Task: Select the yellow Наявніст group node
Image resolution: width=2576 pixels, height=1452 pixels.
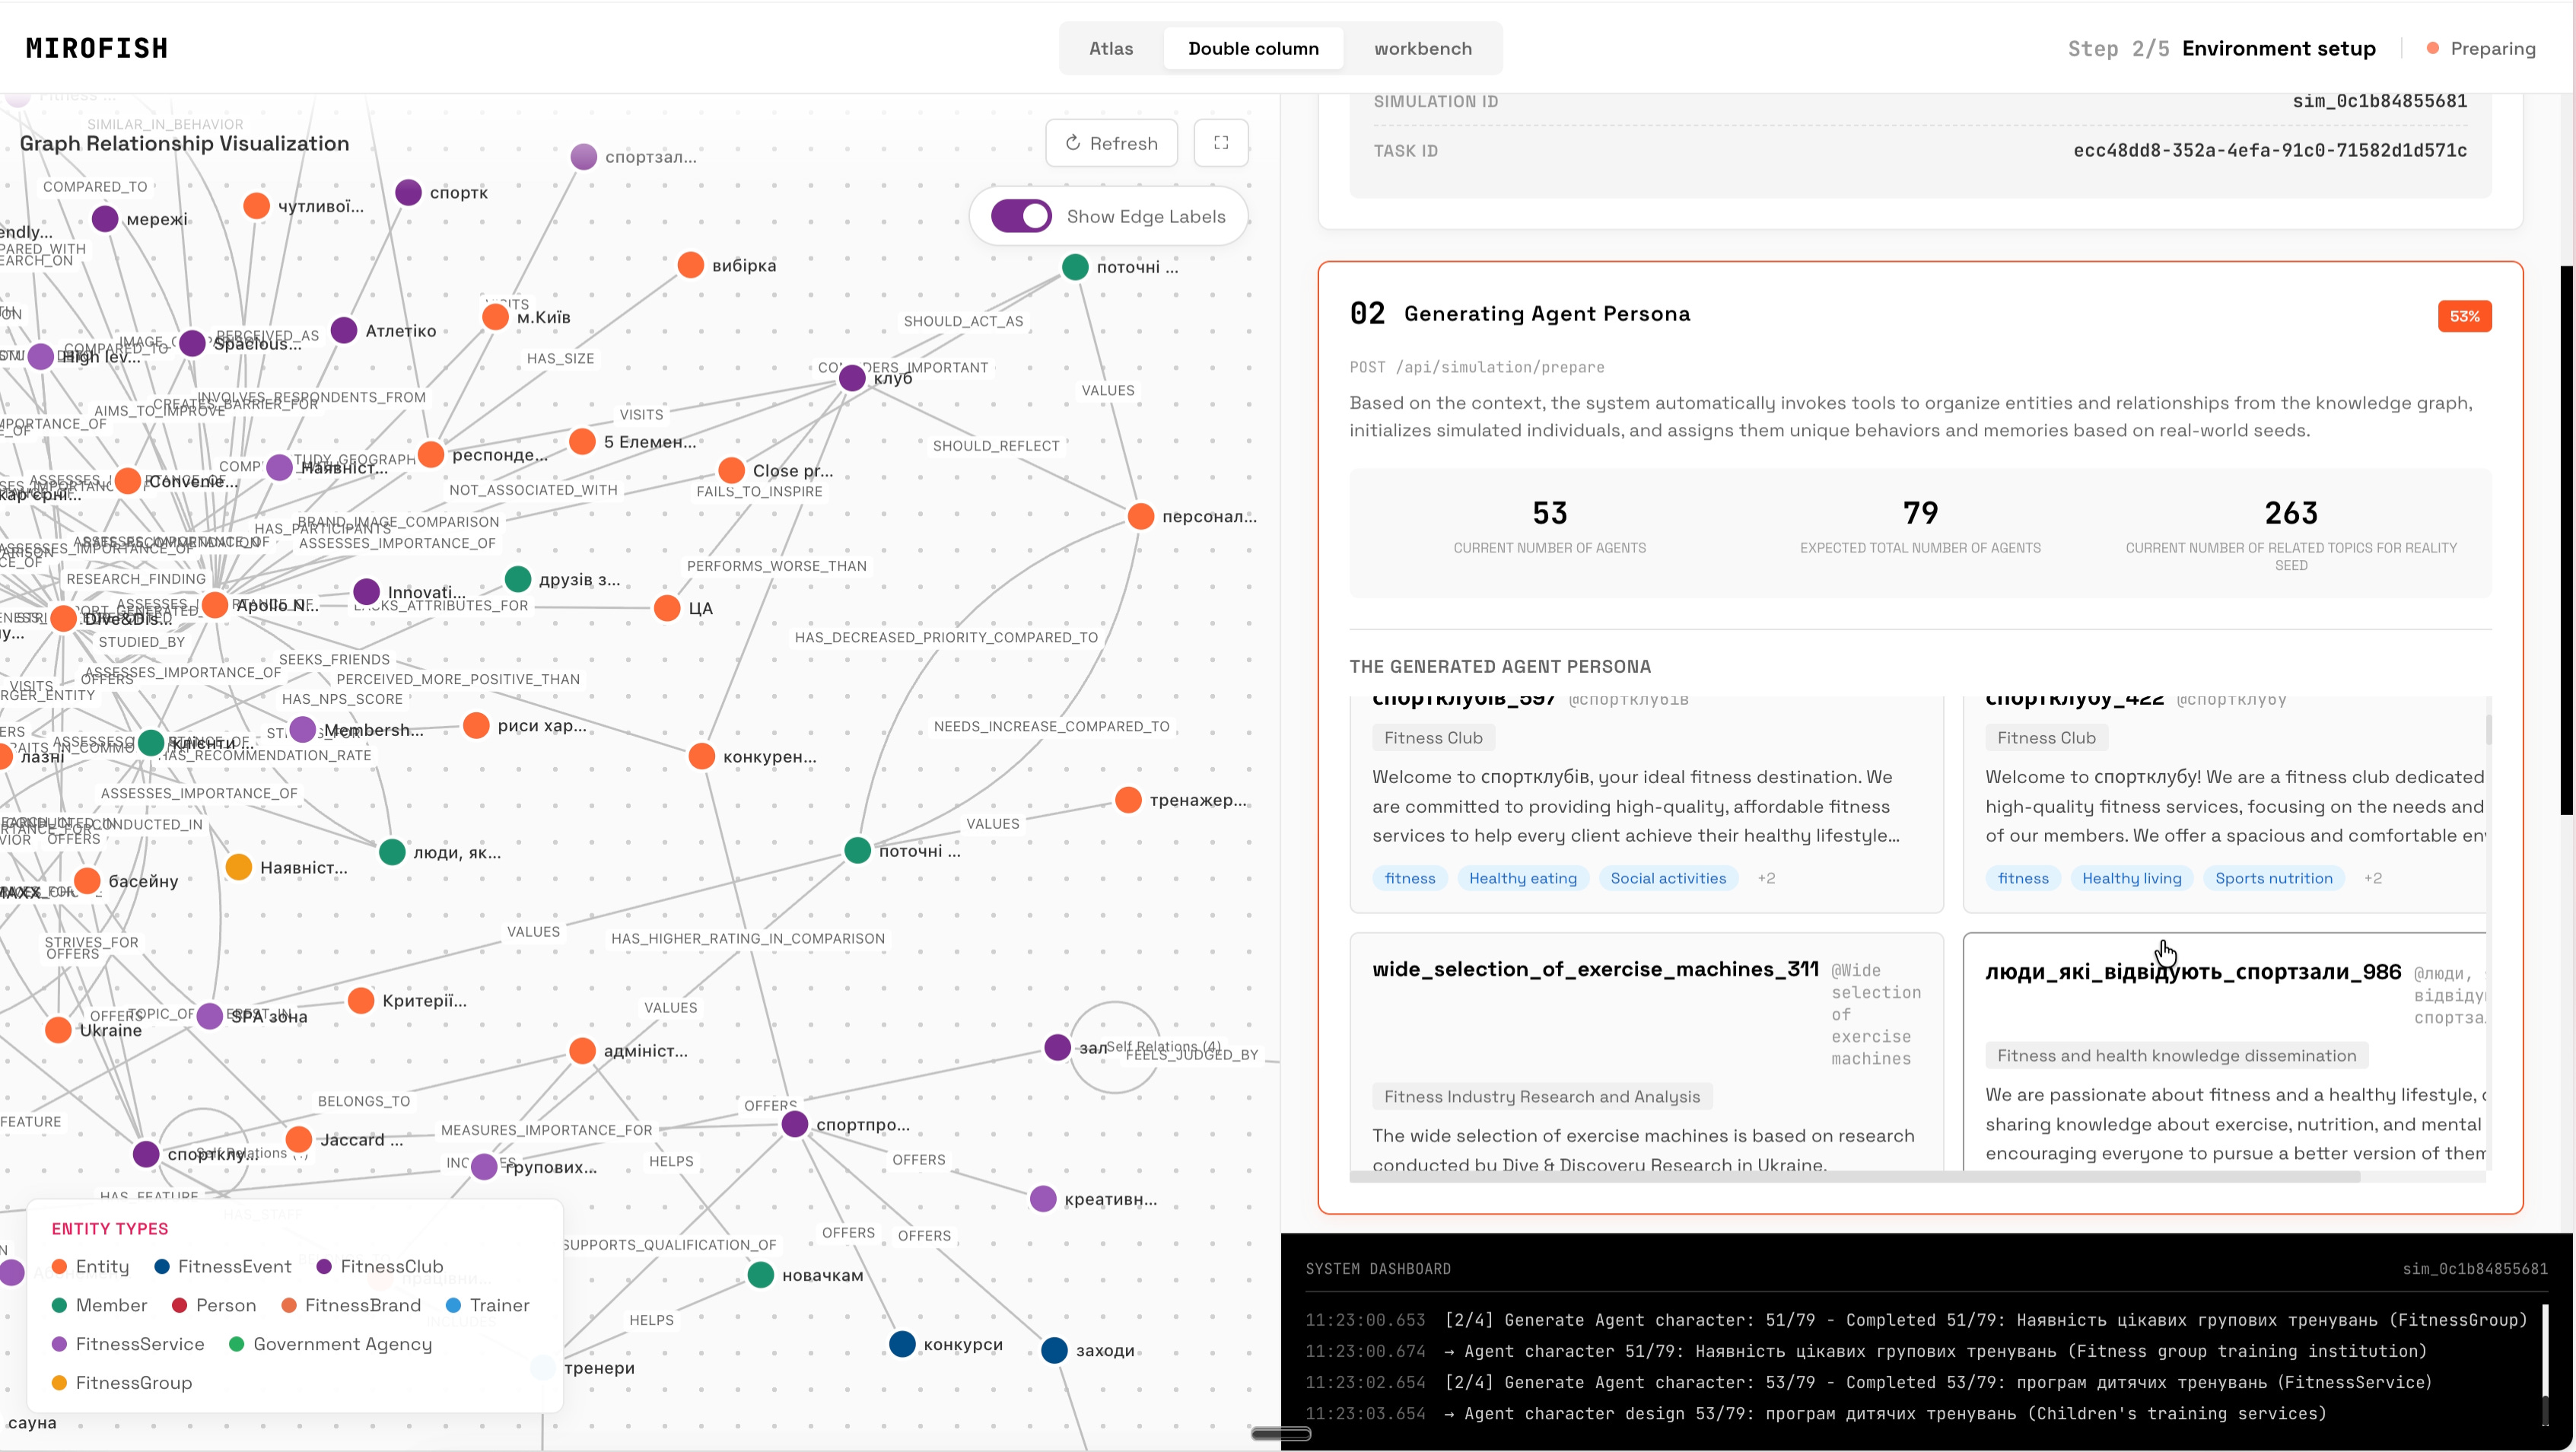Action: (x=239, y=867)
